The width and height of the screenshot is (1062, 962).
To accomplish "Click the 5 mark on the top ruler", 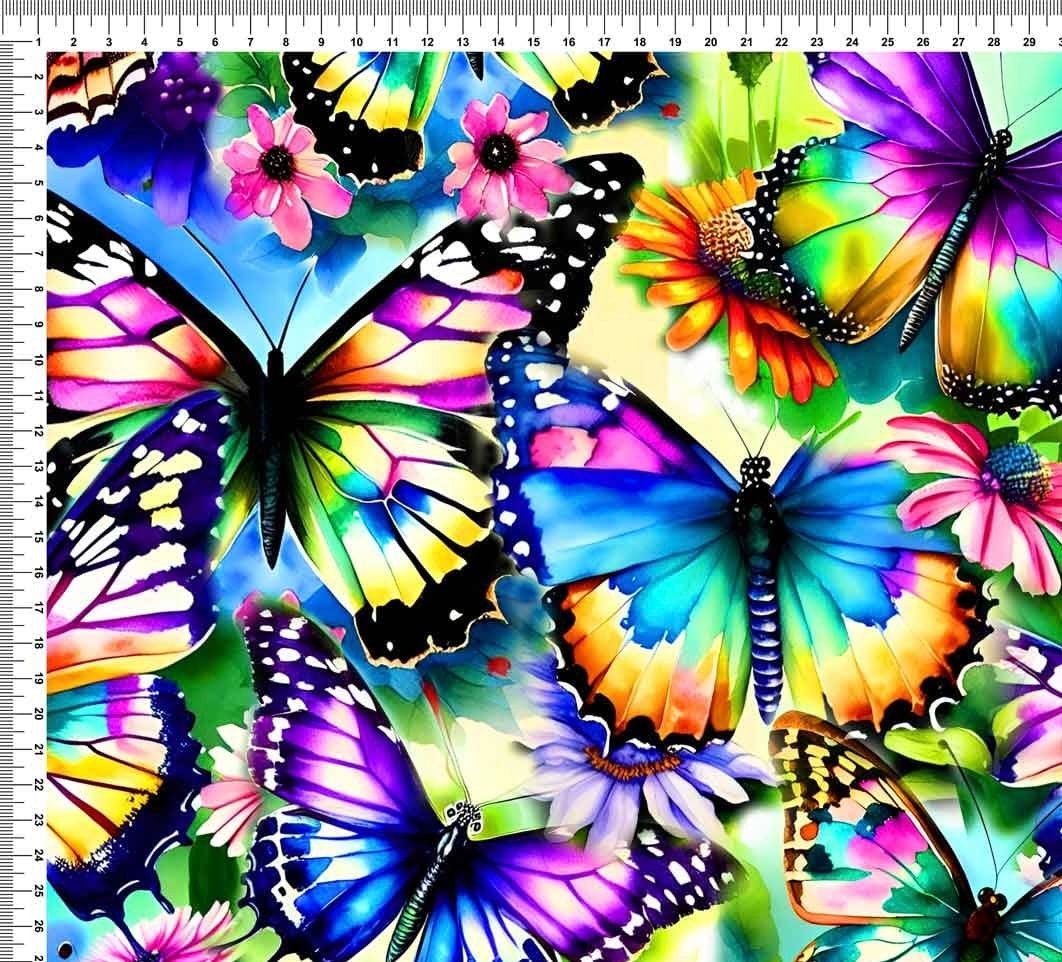I will 179,41.
